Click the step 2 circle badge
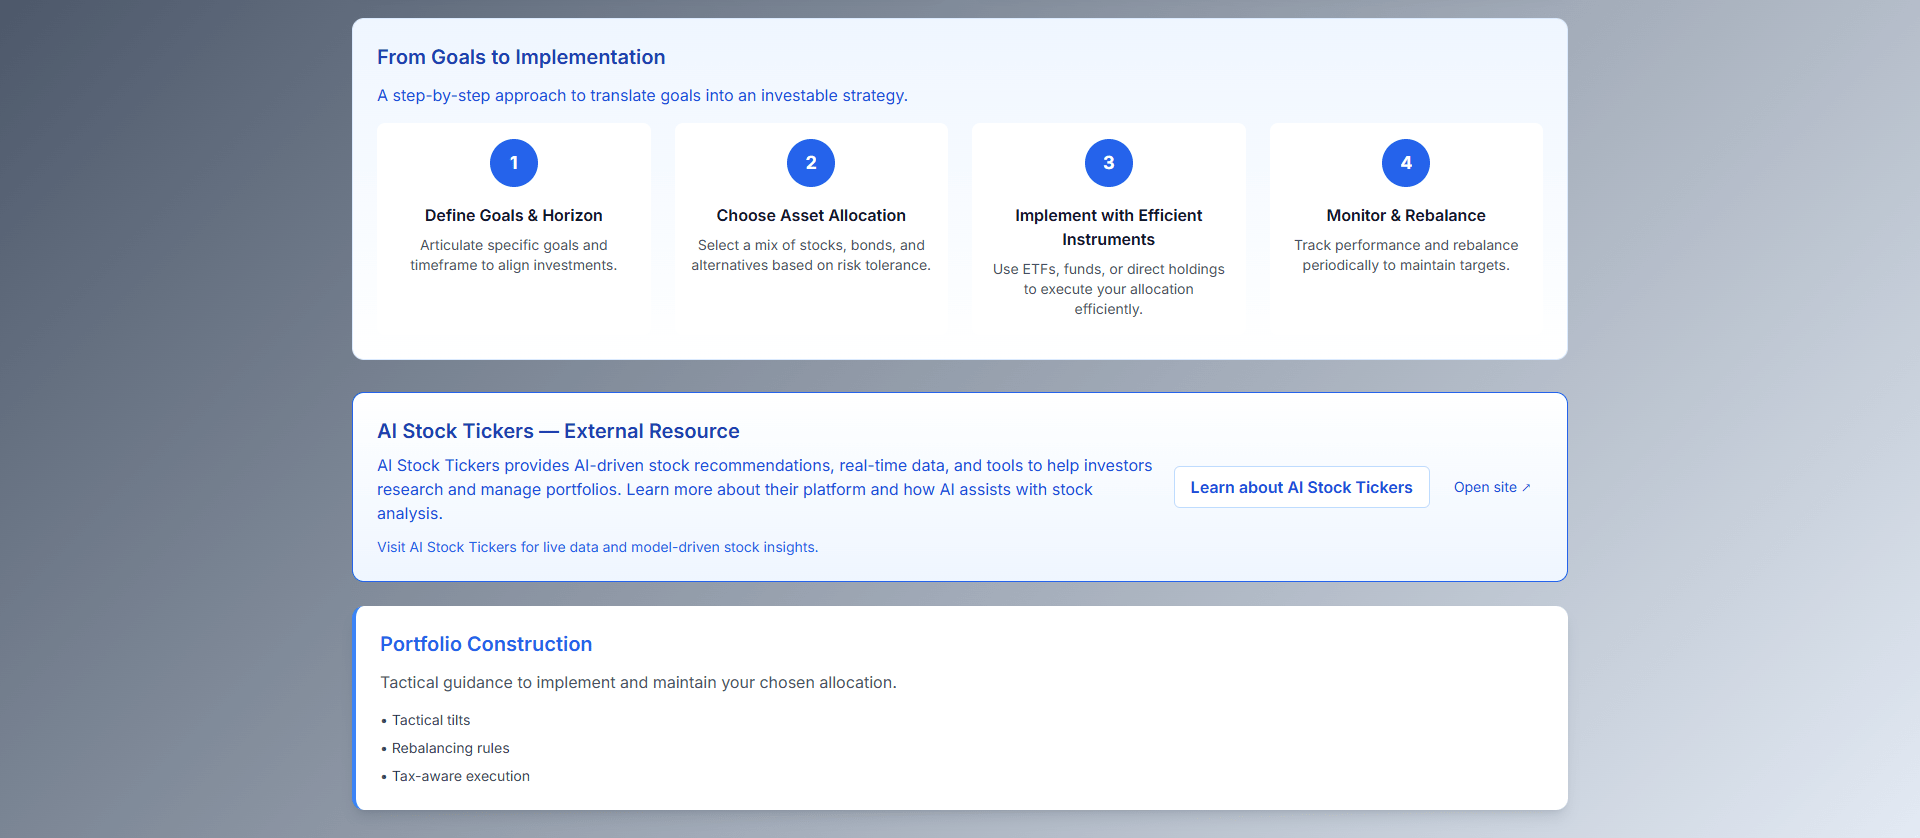The width and height of the screenshot is (1920, 838). (x=810, y=163)
